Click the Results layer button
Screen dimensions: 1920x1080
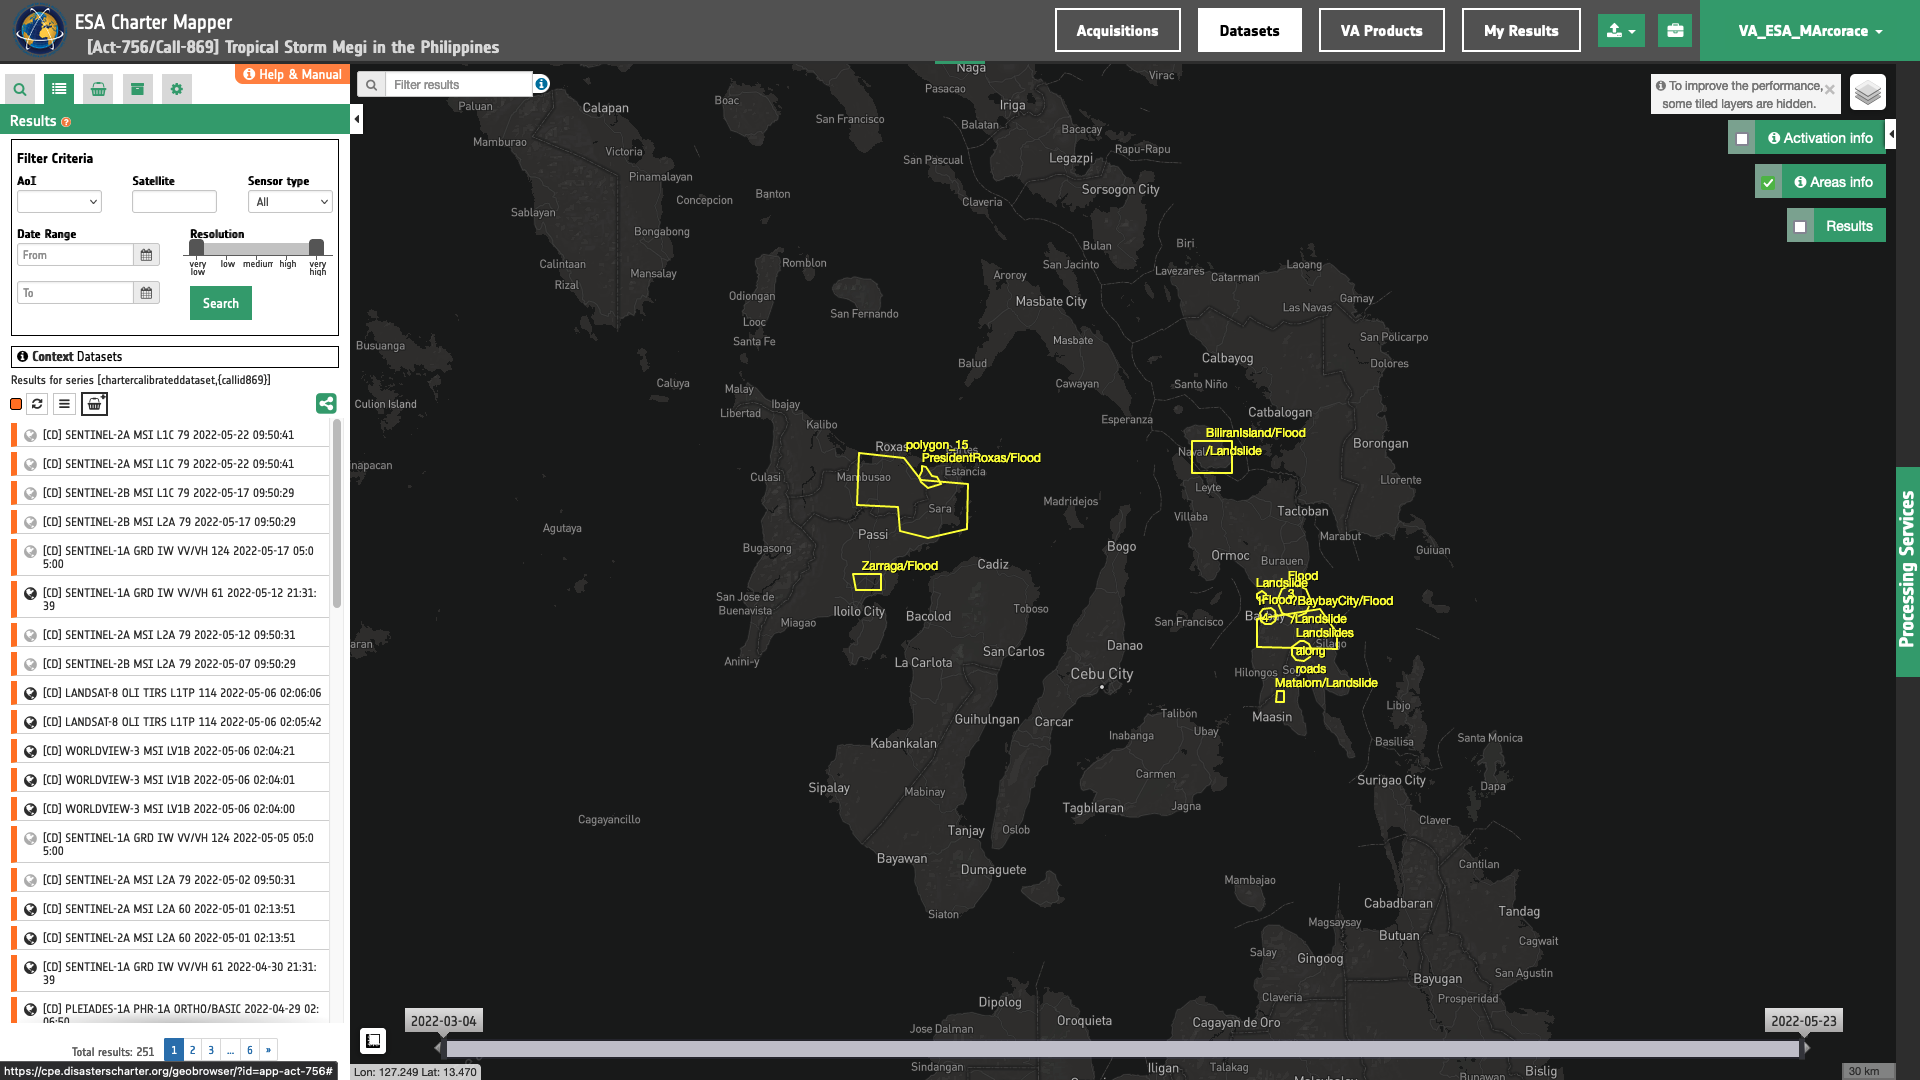(x=1849, y=226)
